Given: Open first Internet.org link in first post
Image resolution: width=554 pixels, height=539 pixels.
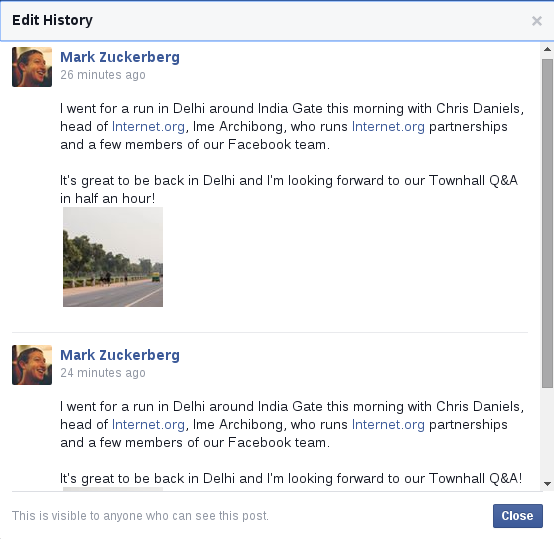Looking at the screenshot, I should (x=148, y=126).
